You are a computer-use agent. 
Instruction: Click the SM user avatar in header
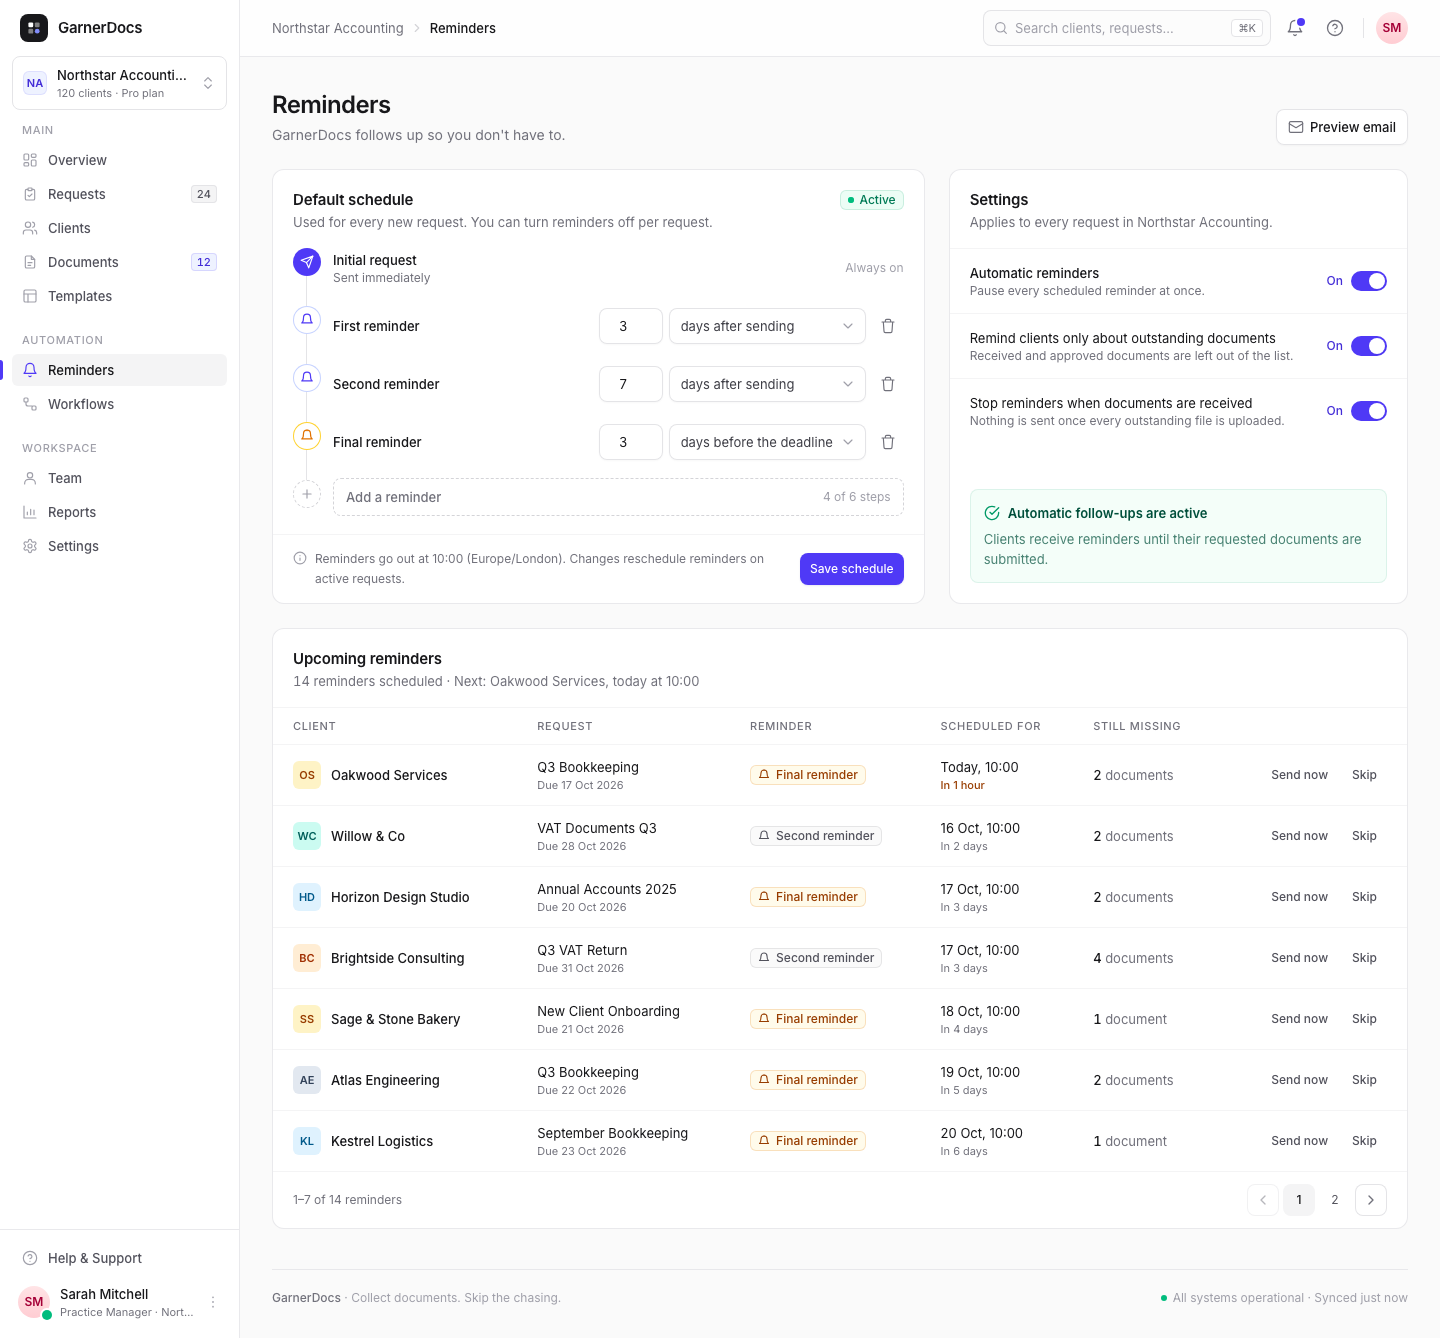1392,28
